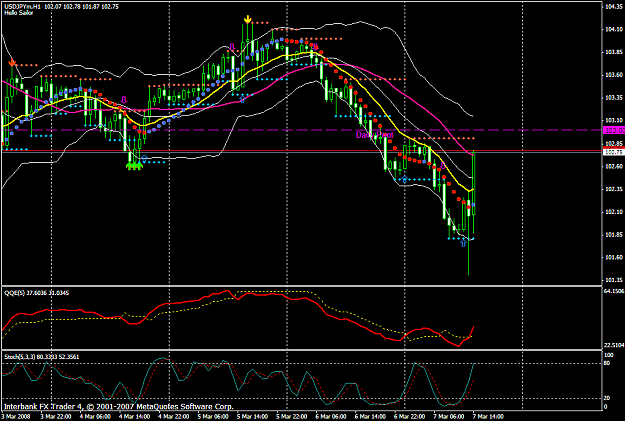Click the 'Hello Sailor' indicator comment
This screenshot has width=625, height=421.
(19, 13)
